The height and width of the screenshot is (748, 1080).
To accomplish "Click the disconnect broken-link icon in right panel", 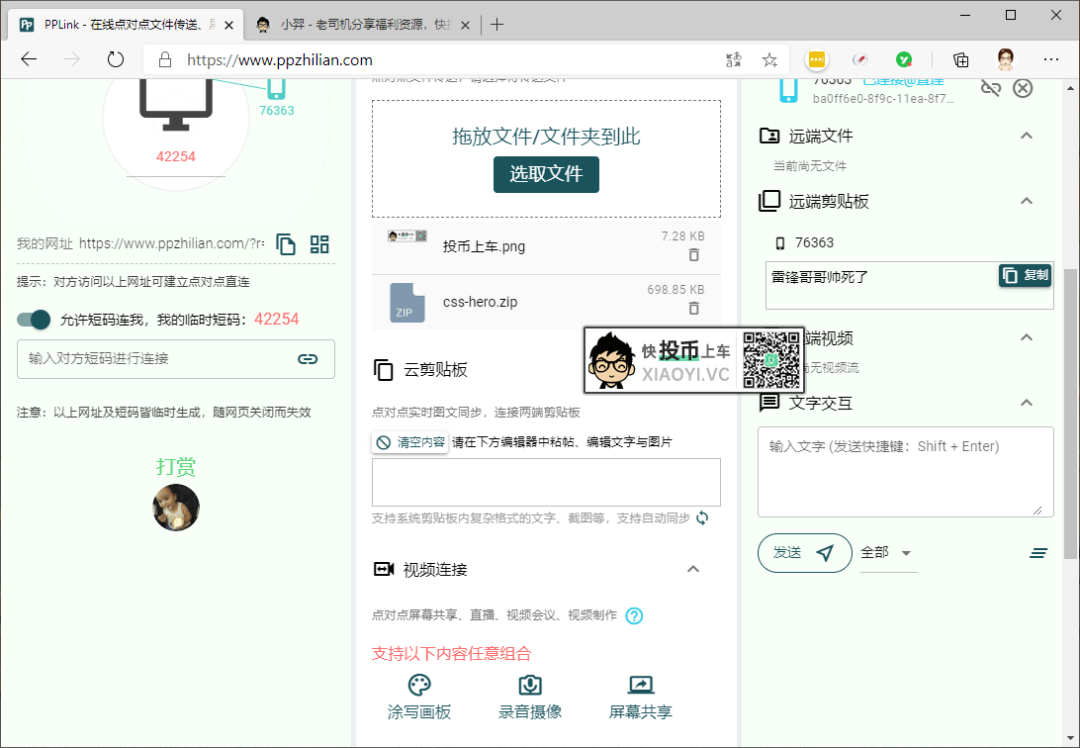I will (991, 88).
